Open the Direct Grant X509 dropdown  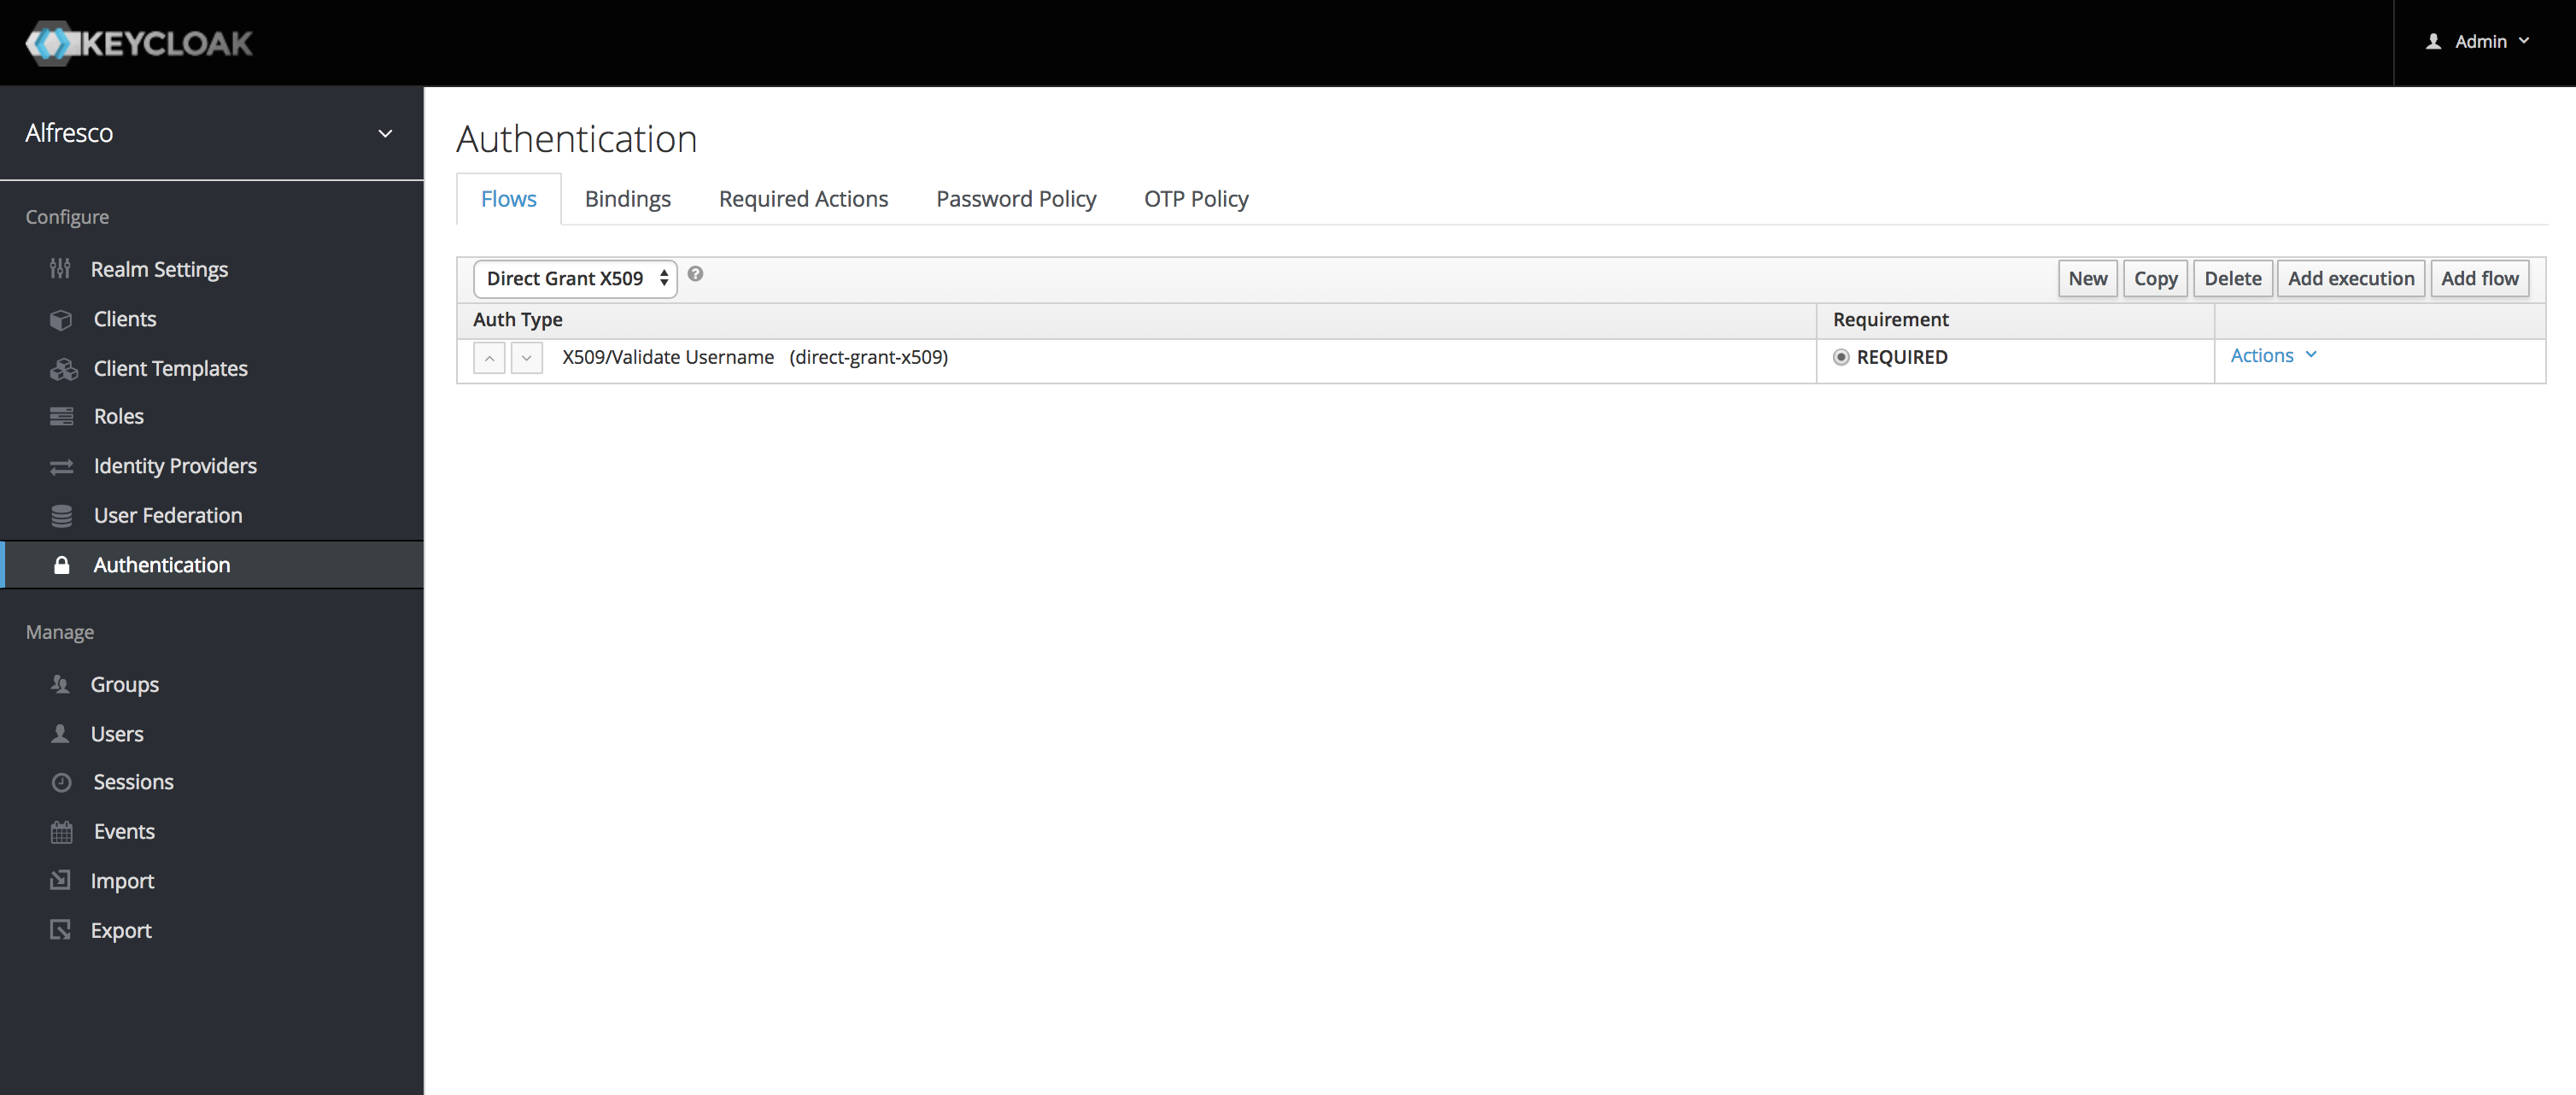(573, 278)
